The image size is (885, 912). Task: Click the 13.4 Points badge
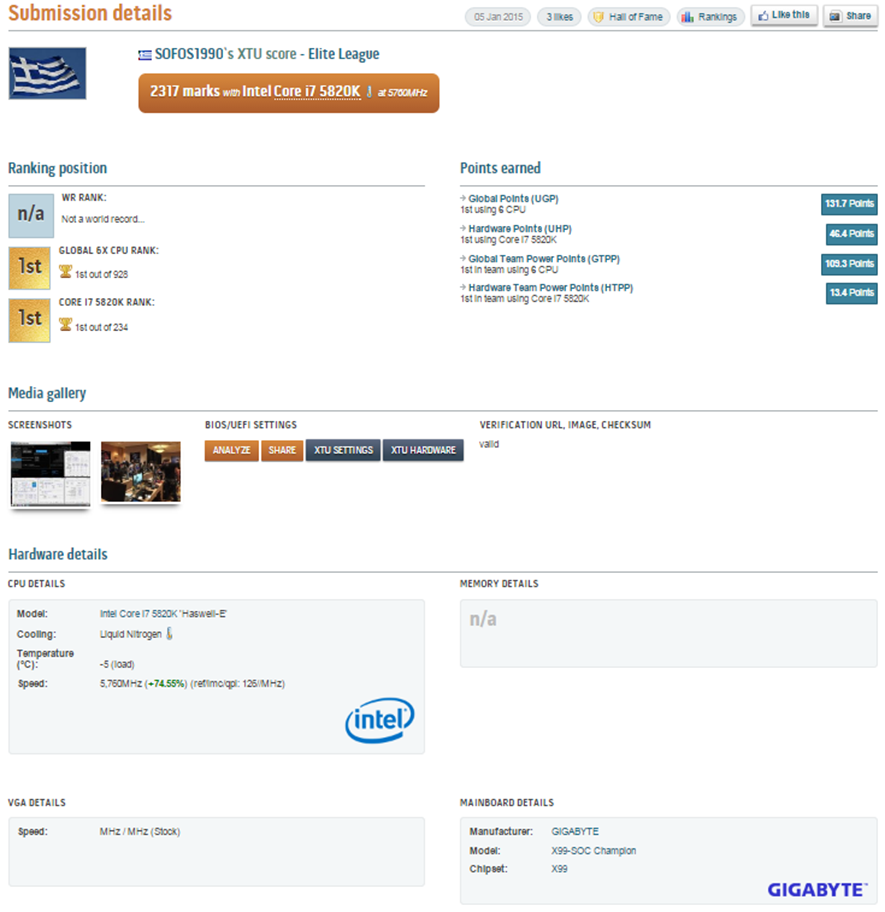(x=851, y=293)
